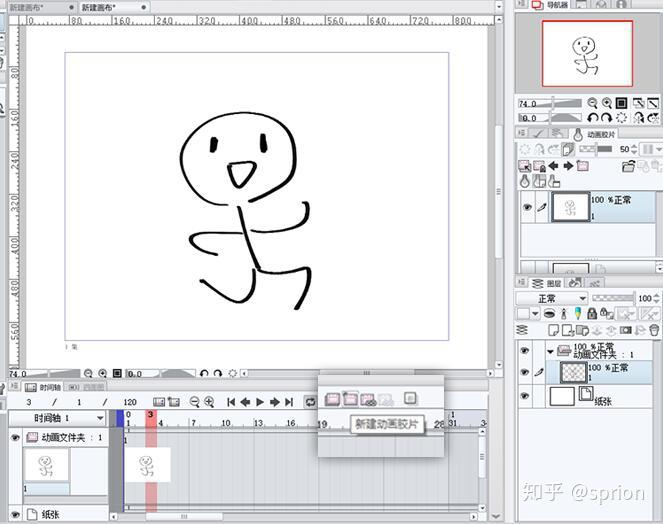Lock the layer with padlock icon
This screenshot has height=524, width=663.
tap(592, 313)
